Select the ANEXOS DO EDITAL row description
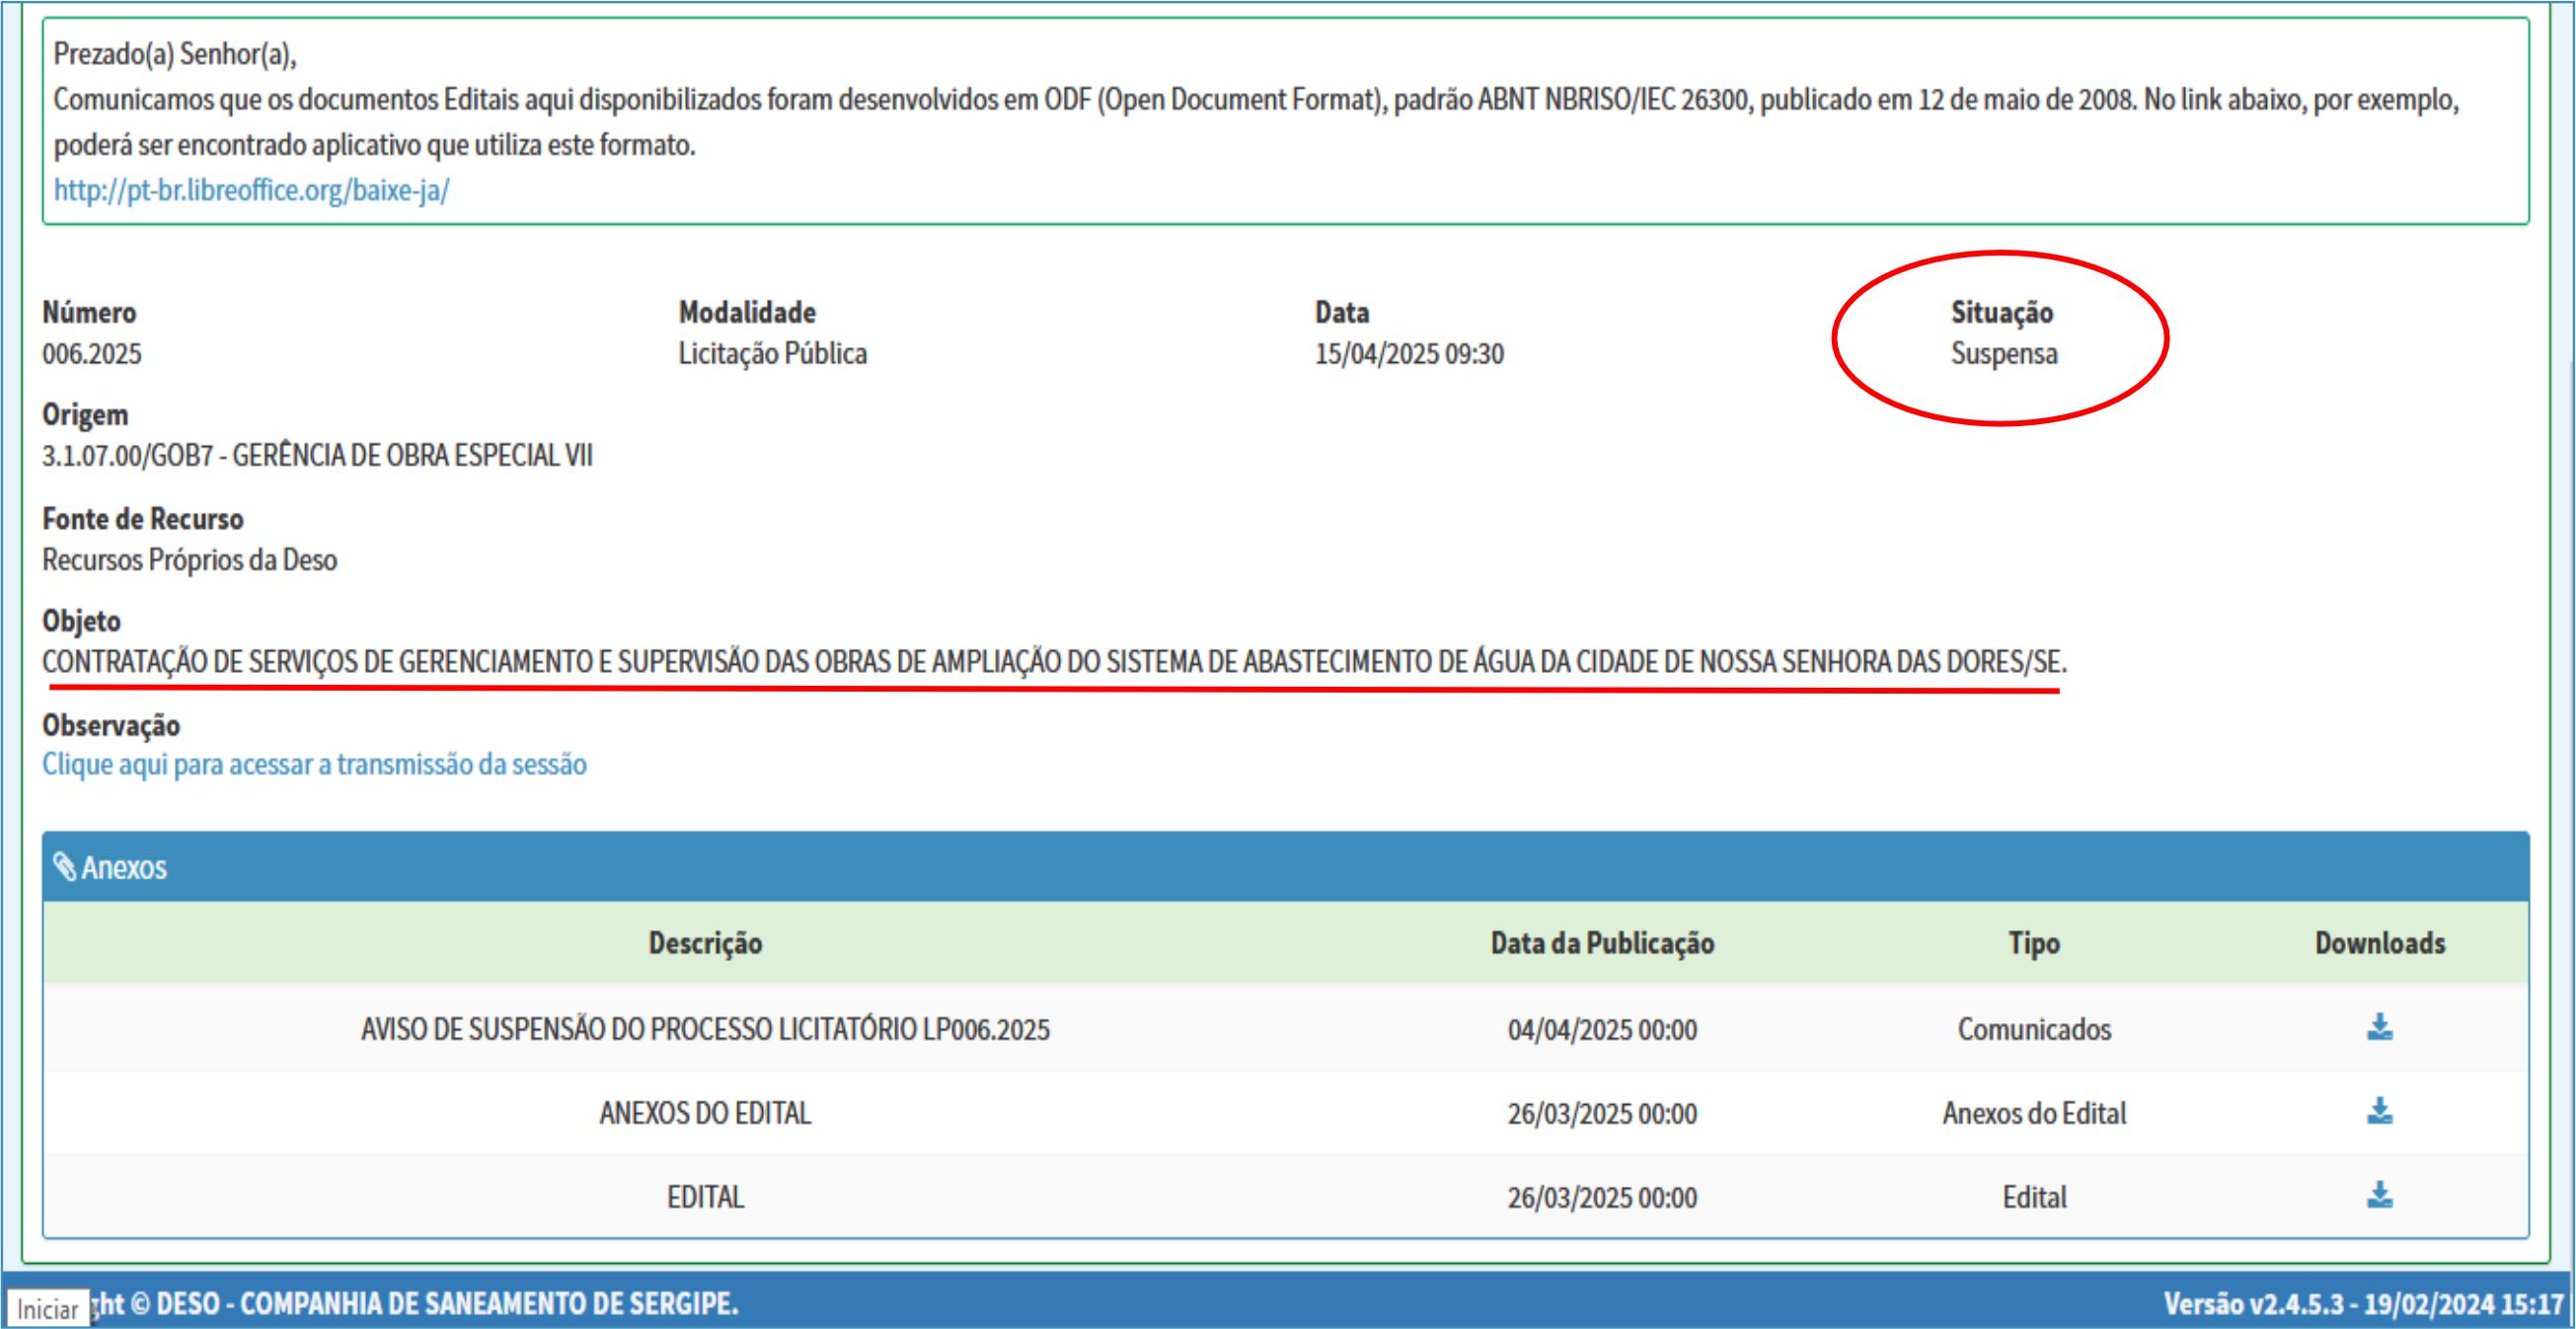 click(x=705, y=1113)
